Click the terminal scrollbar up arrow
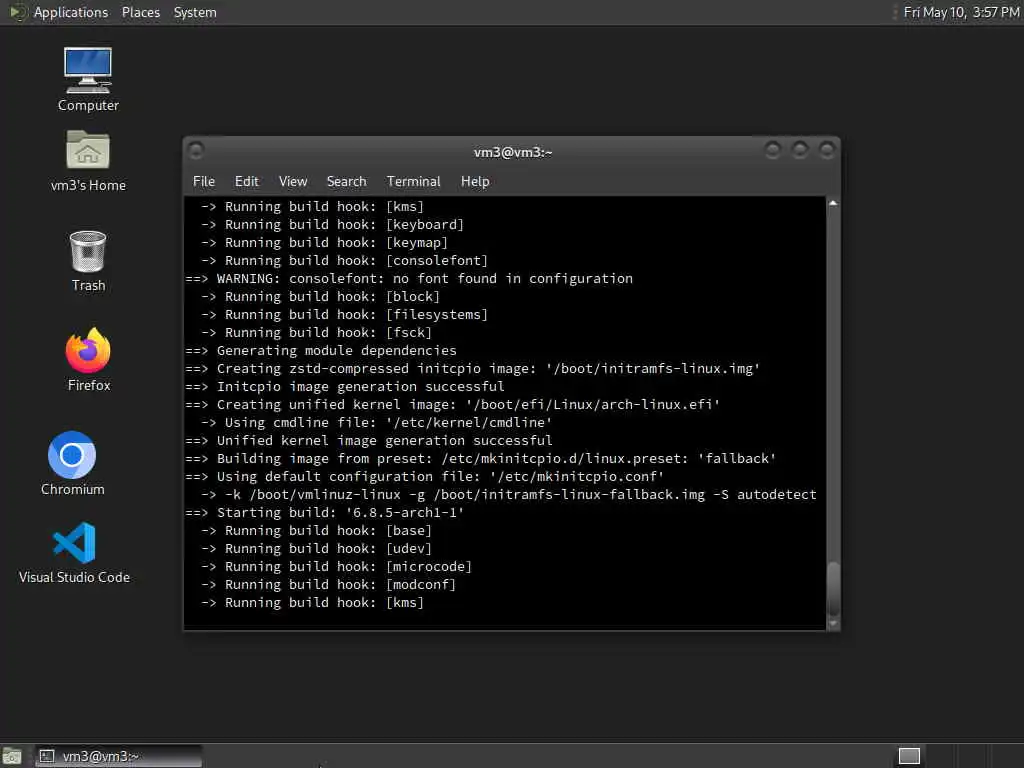 pos(833,203)
